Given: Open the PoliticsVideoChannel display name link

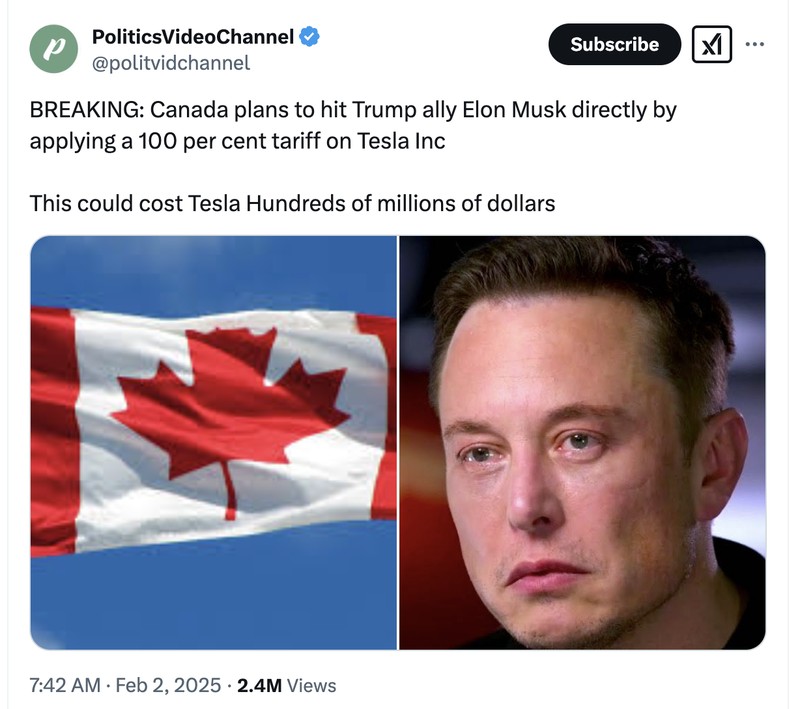Looking at the screenshot, I should pyautogui.click(x=193, y=37).
